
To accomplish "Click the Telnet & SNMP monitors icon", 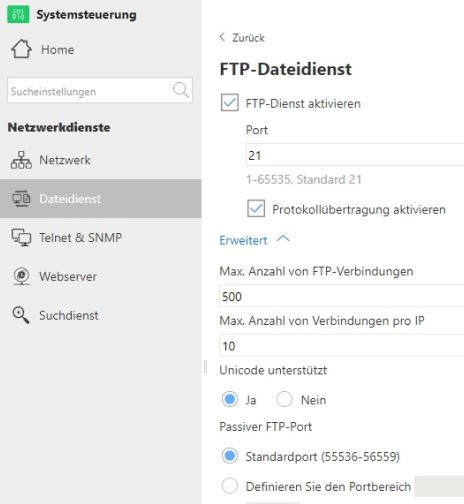I will (22, 238).
